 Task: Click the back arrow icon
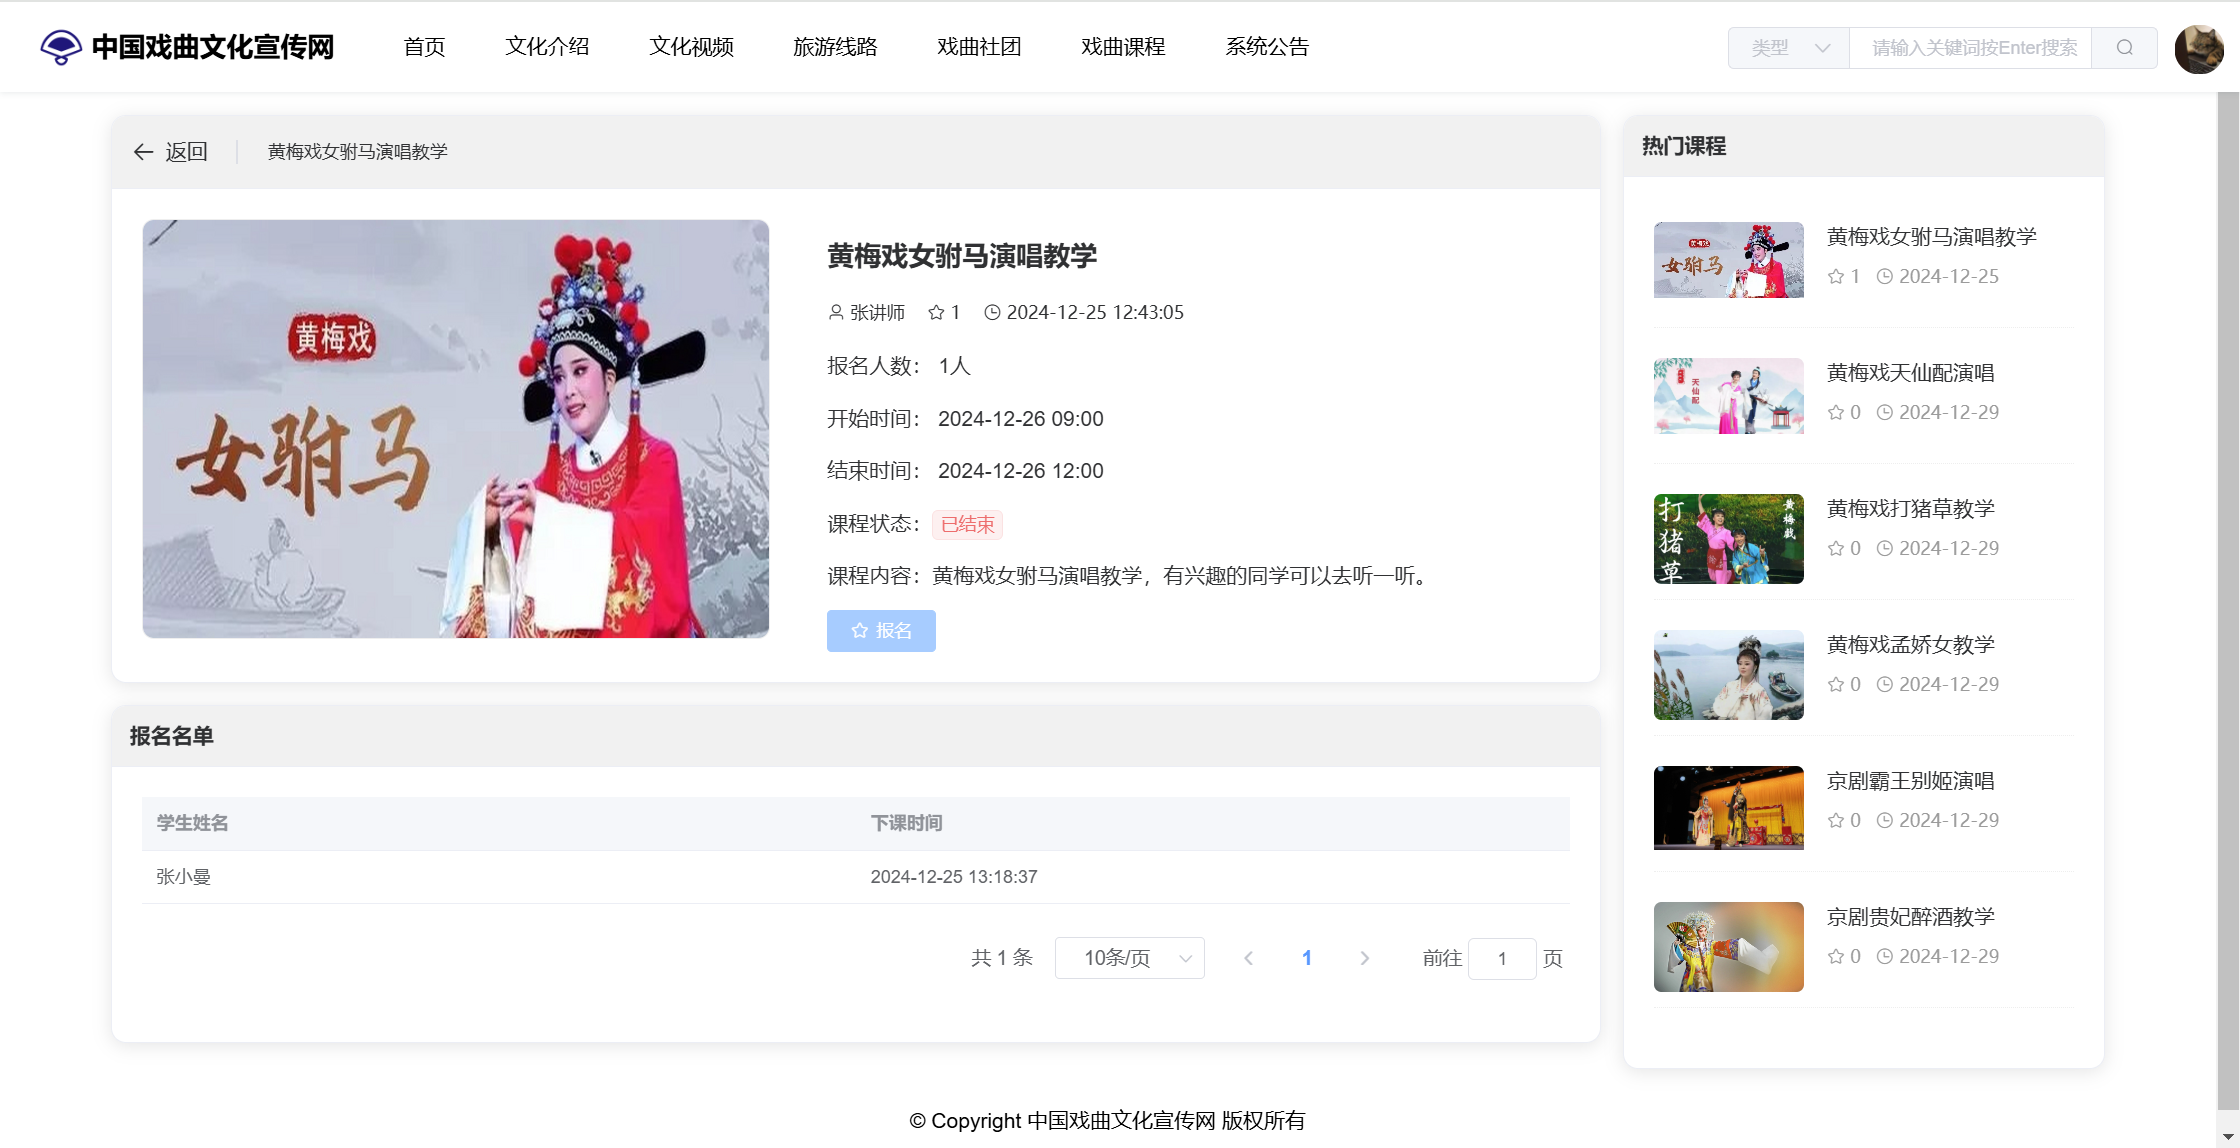click(143, 152)
